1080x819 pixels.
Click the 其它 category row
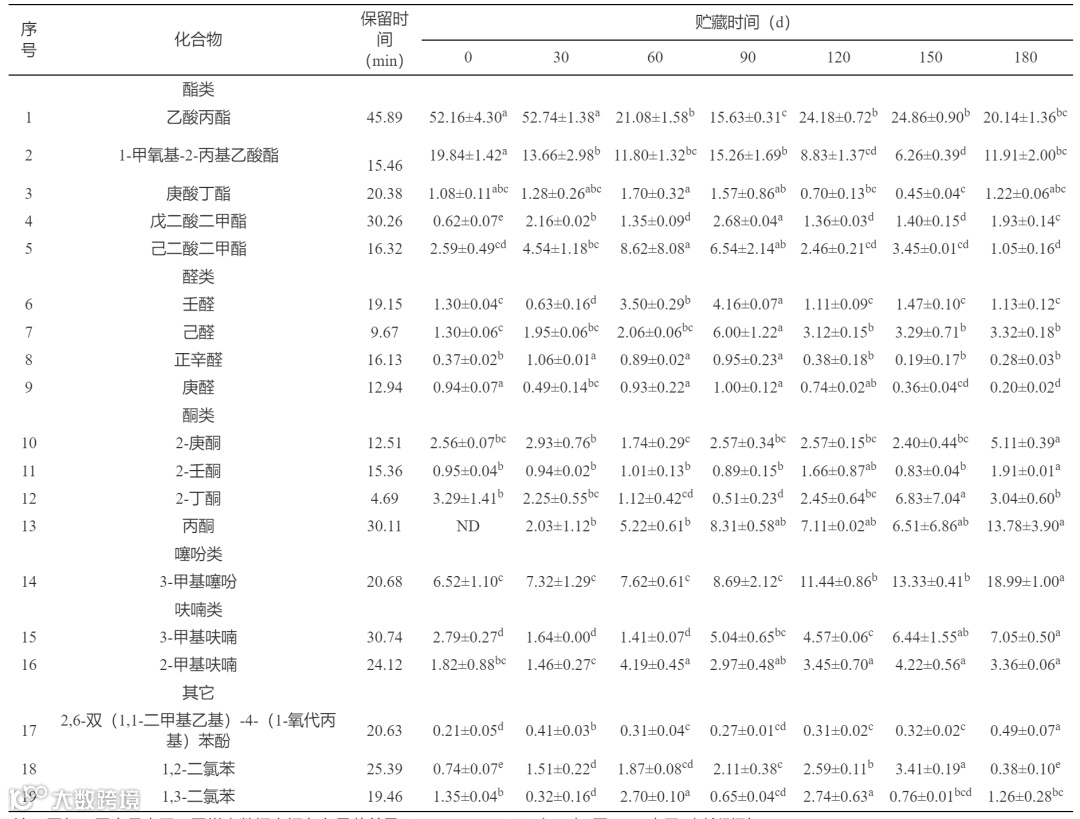pos(198,692)
